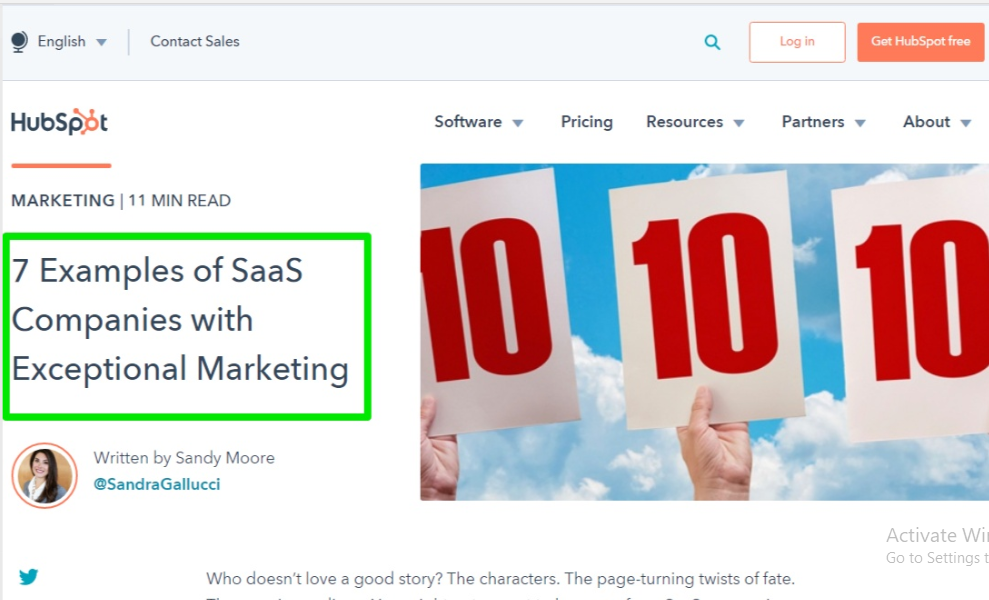This screenshot has height=600, width=989.
Task: Click the Log in button
Action: point(797,42)
